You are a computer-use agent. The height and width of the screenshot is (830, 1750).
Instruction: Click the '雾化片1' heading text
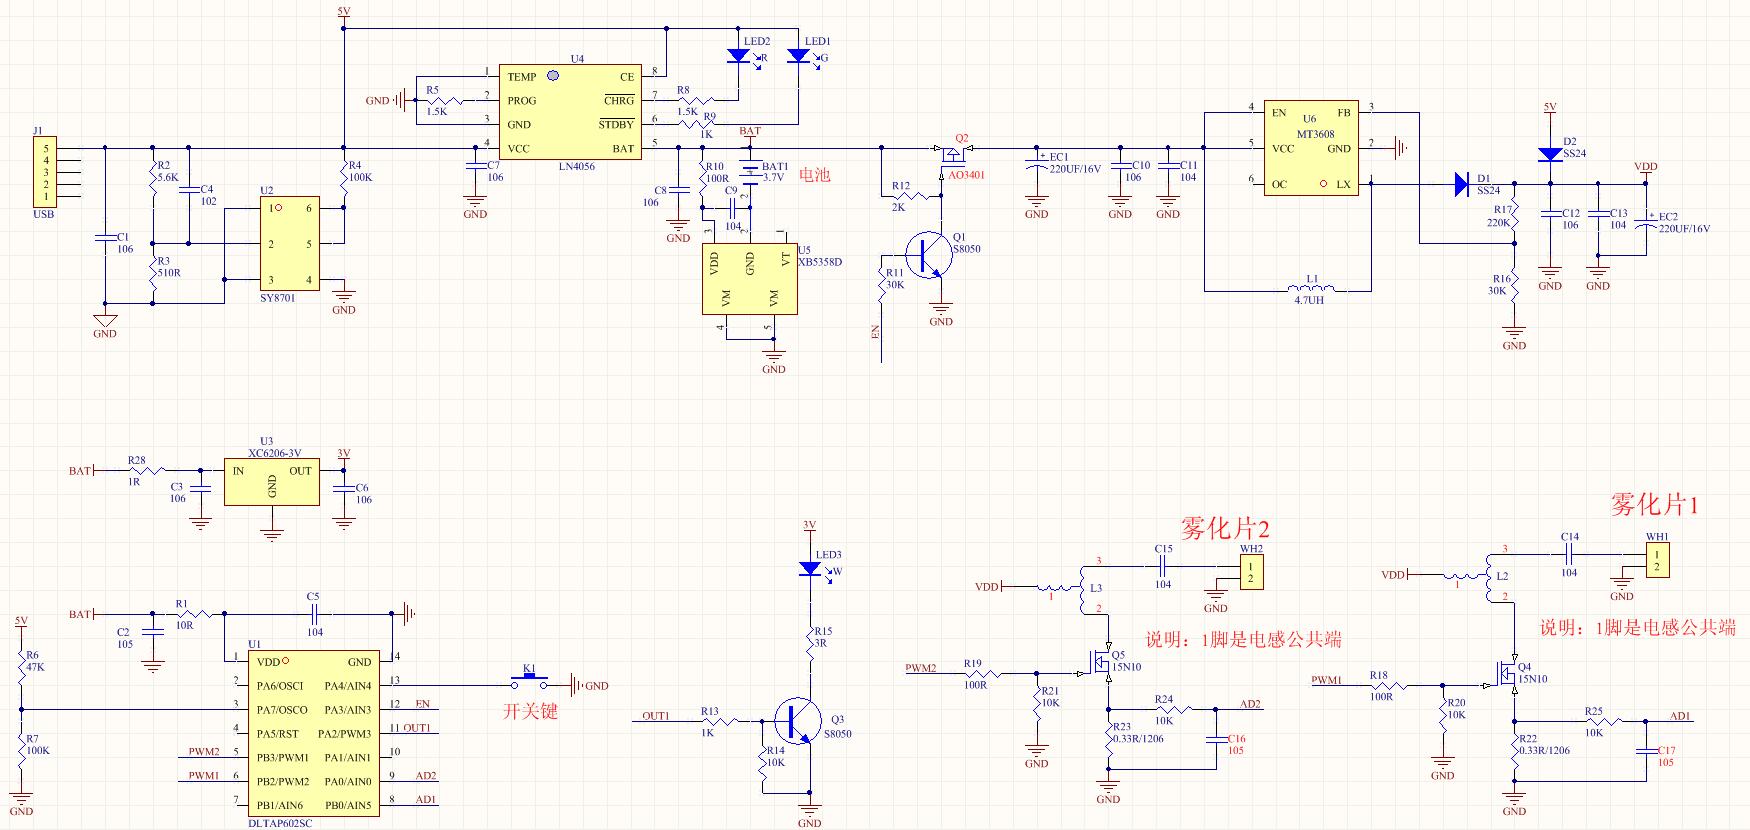coord(1654,504)
